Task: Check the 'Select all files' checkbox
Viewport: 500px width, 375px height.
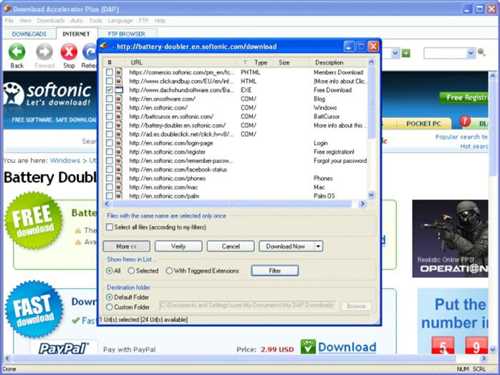Action: click(x=109, y=227)
